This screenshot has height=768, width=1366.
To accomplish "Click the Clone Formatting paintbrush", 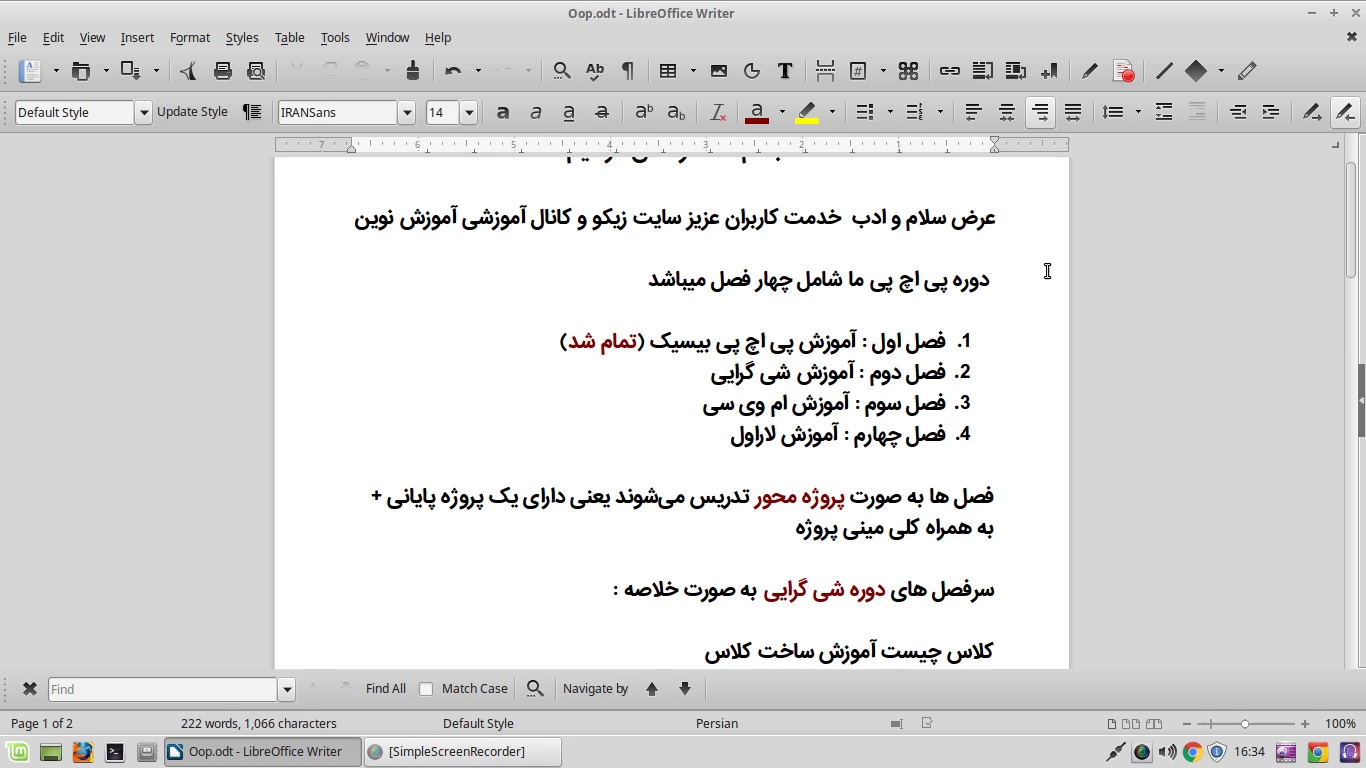I will (413, 71).
